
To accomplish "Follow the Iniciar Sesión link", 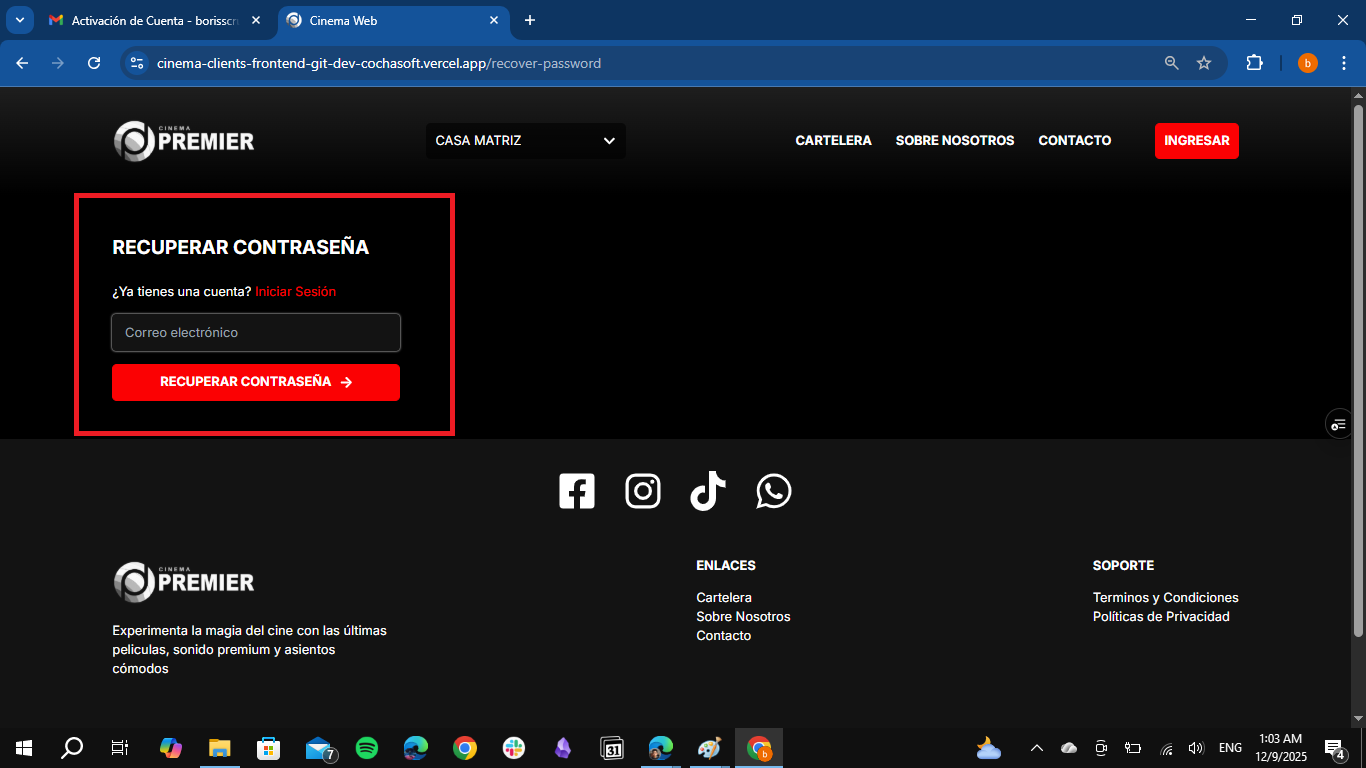I will tap(295, 292).
